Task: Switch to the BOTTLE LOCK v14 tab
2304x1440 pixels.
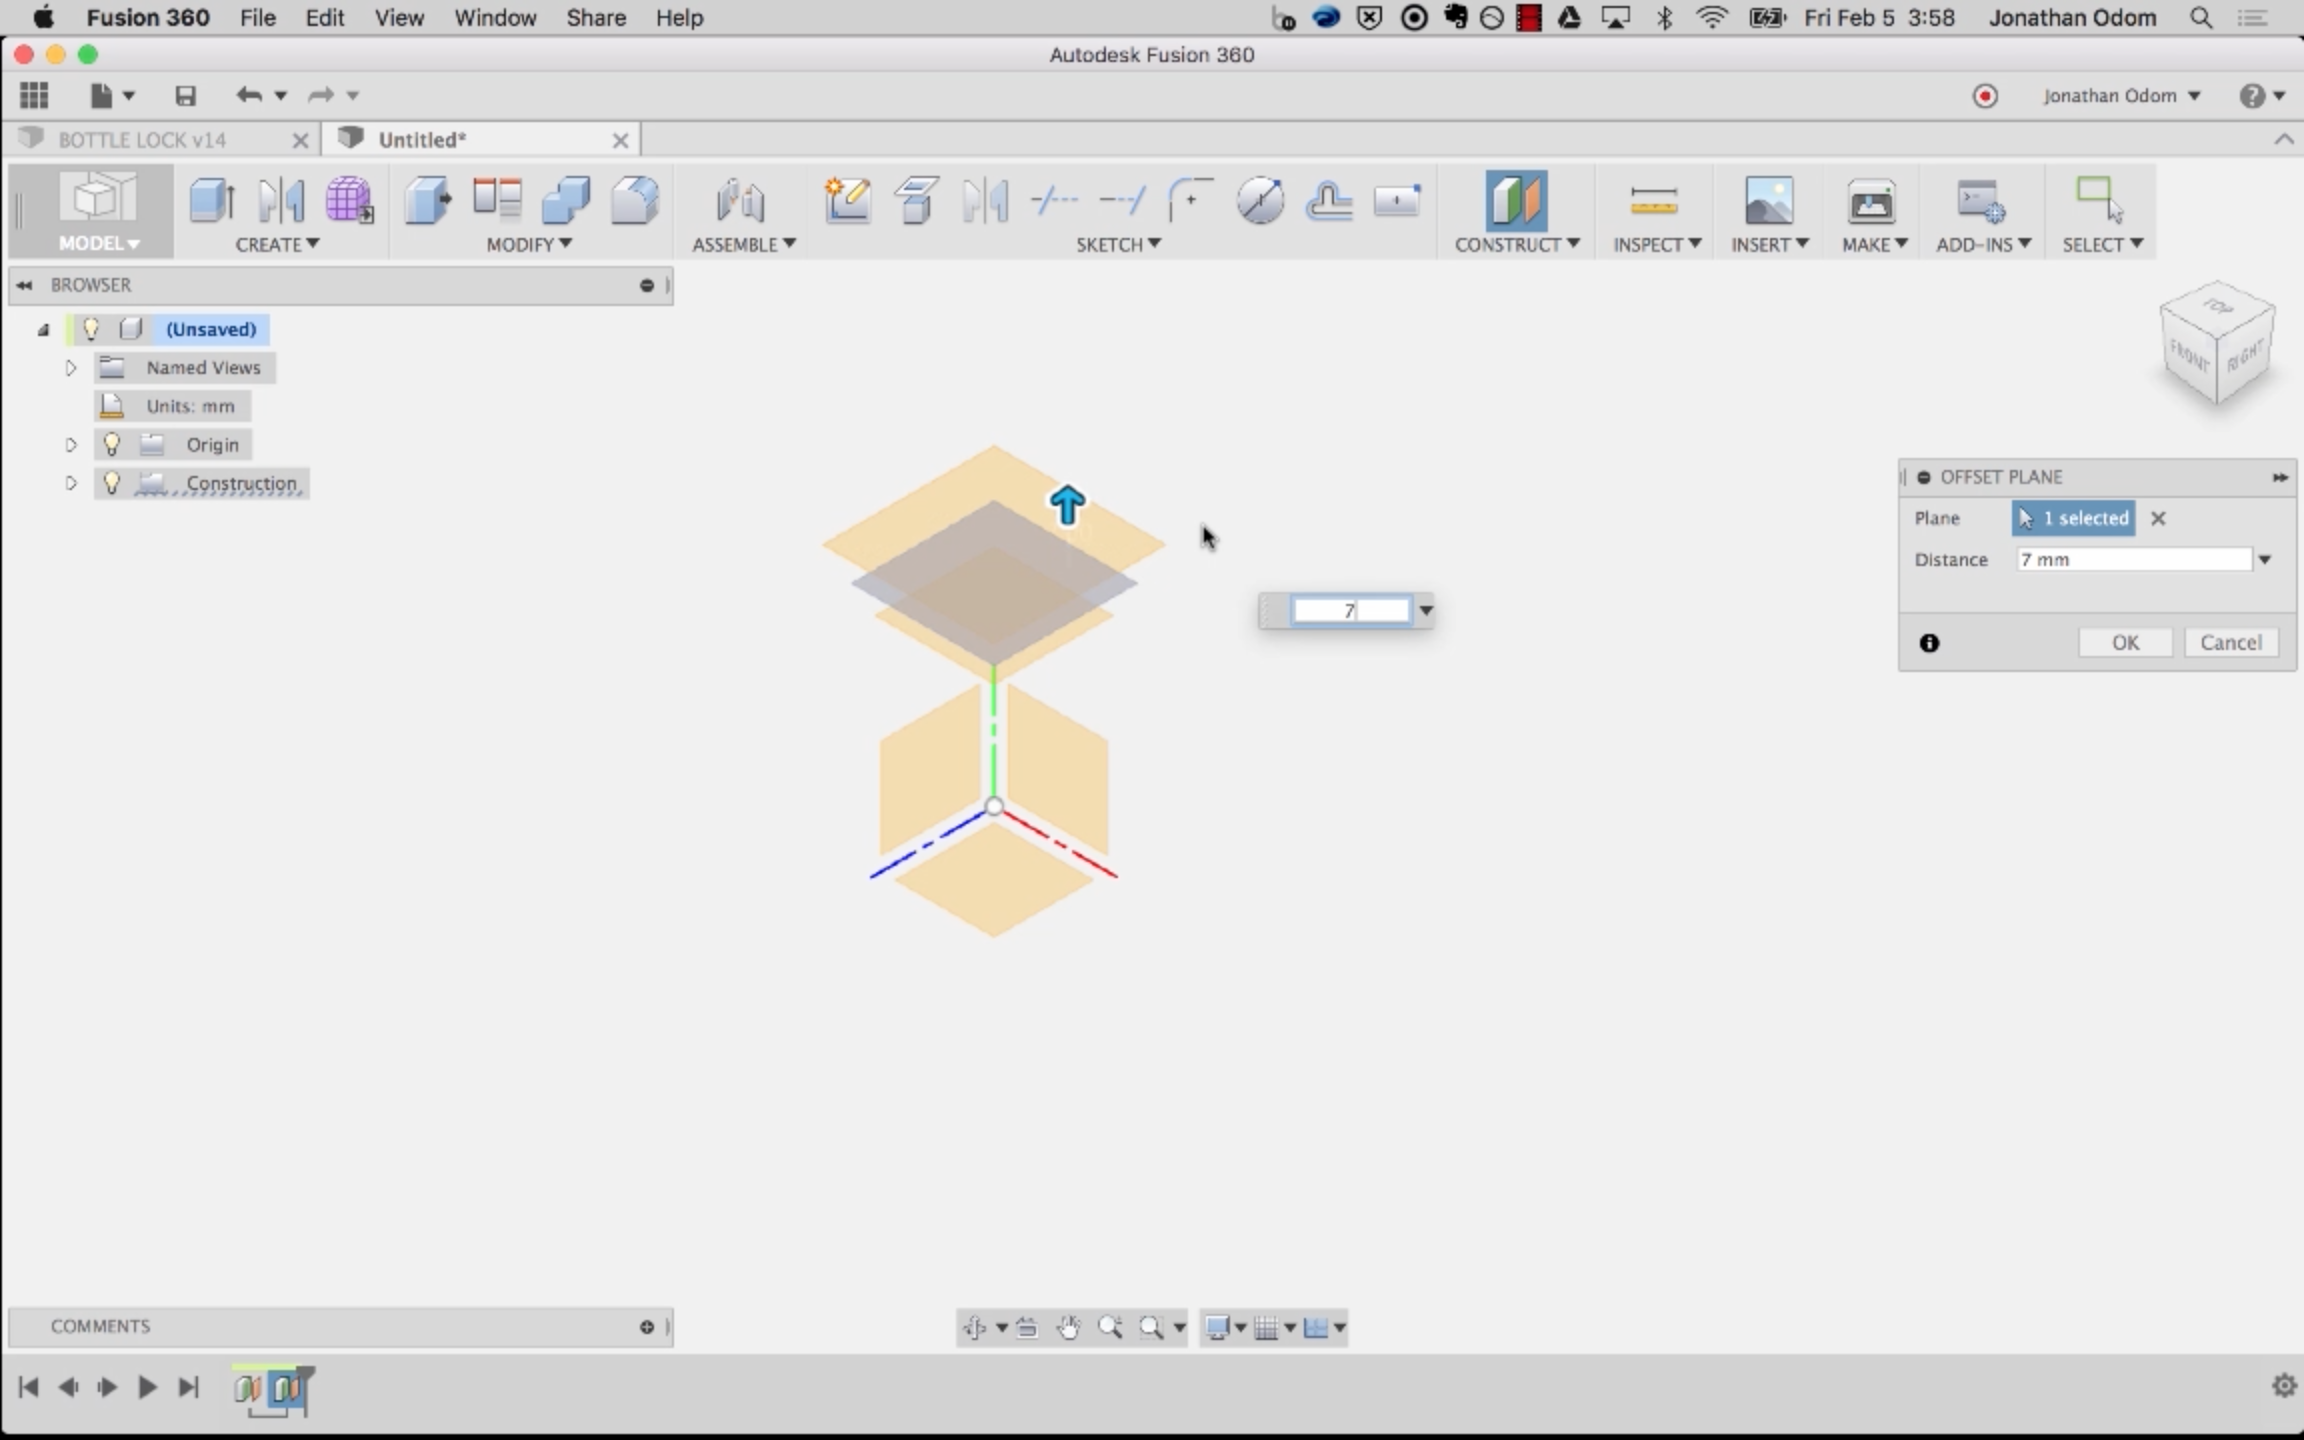Action: pos(142,140)
